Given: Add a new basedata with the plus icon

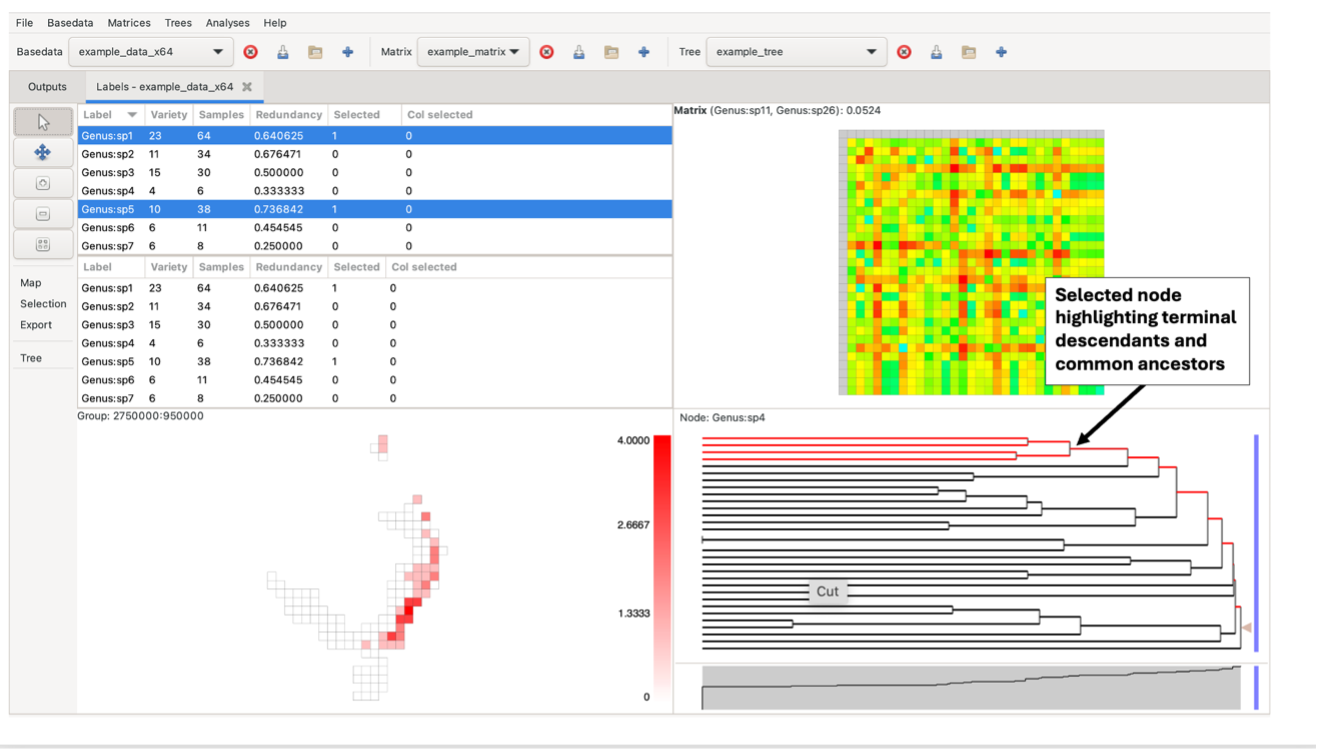Looking at the screenshot, I should [x=347, y=52].
